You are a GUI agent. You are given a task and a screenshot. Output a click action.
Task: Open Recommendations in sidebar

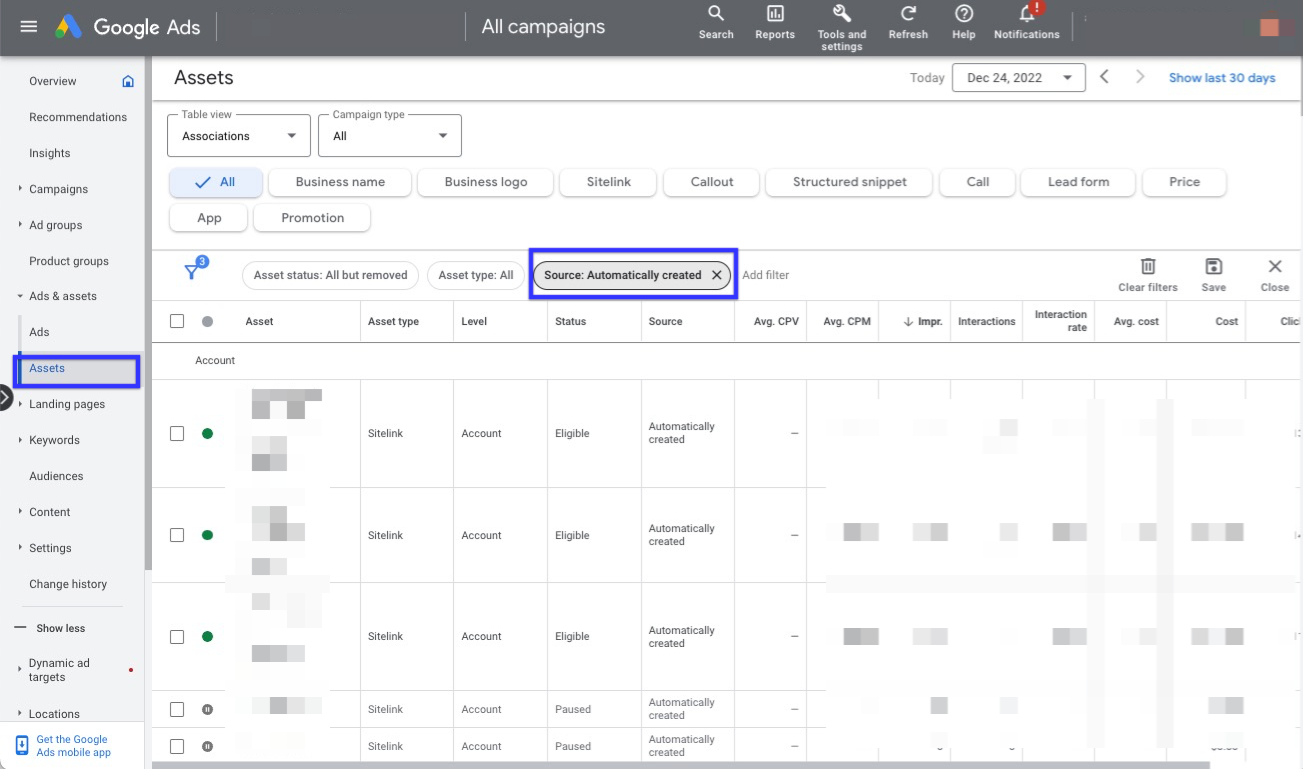(78, 117)
